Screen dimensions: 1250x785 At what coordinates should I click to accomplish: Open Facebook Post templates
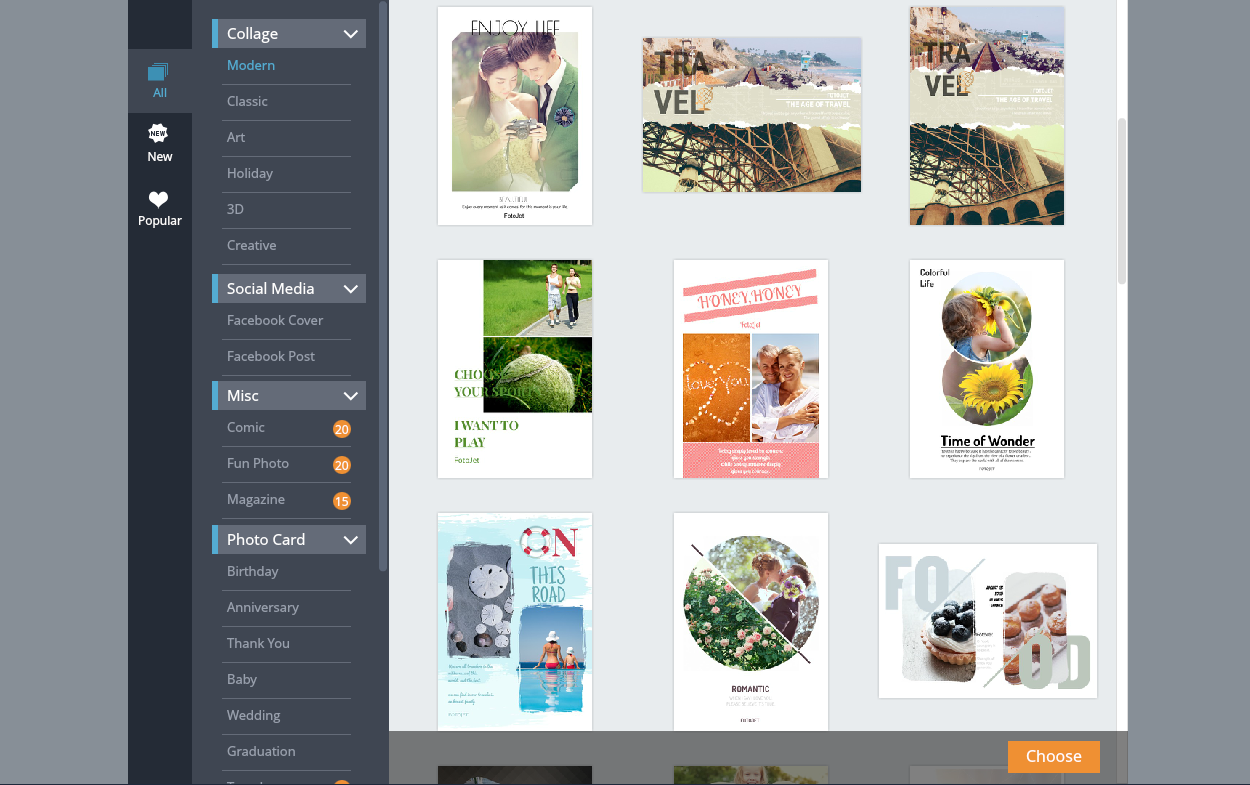tap(271, 356)
